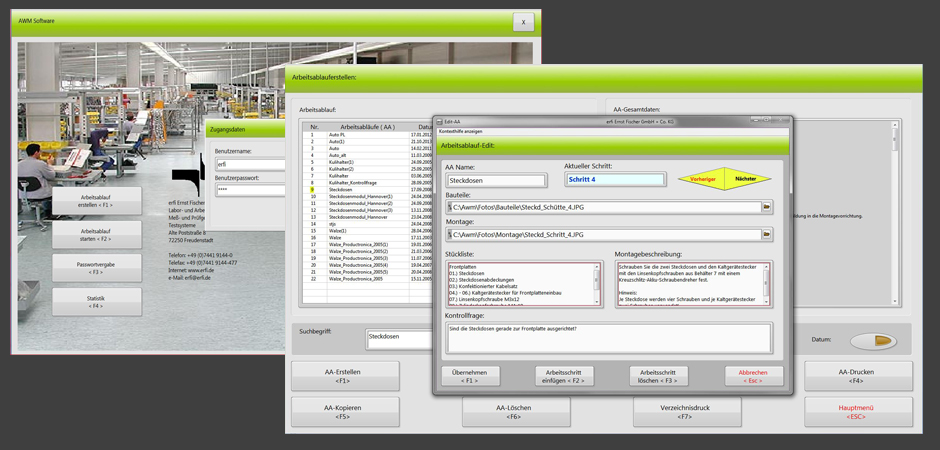This screenshot has height=450, width=940.
Task: Click the Montage folder browse icon
Action: (x=767, y=235)
